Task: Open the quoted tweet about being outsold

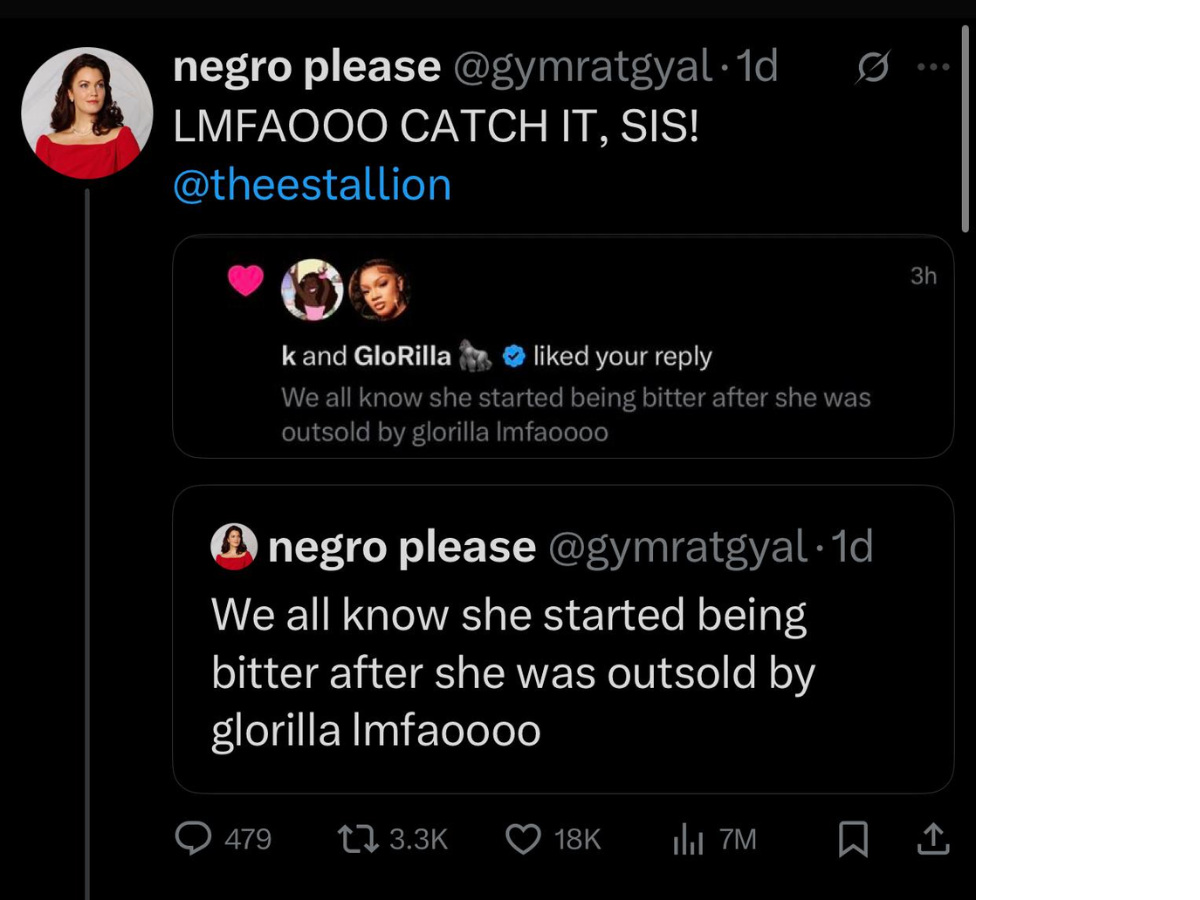Action: pos(562,672)
